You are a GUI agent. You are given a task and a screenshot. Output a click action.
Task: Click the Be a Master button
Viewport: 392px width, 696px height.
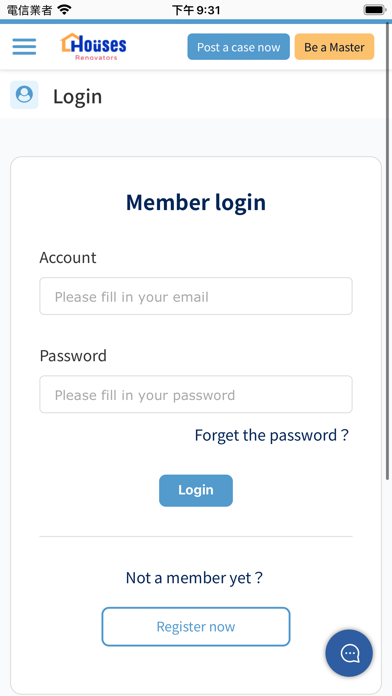[x=334, y=47]
